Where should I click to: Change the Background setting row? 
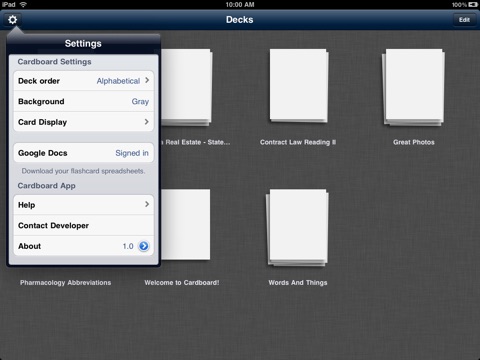tap(84, 101)
